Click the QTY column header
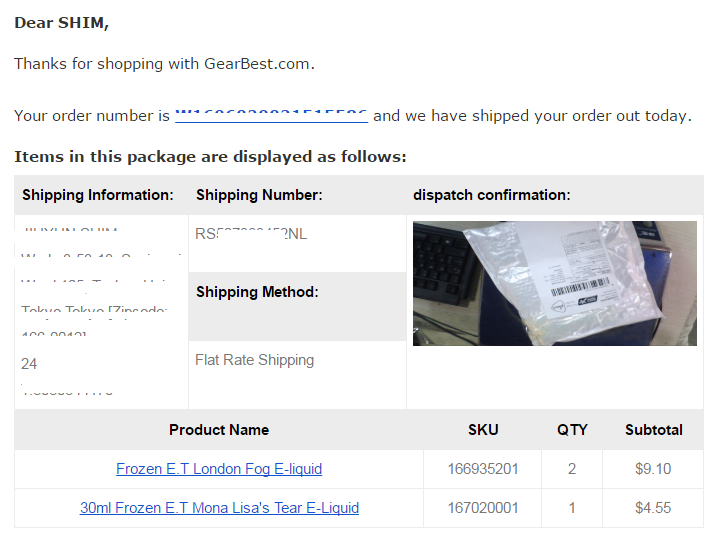Viewport: 719px width, 553px height. click(x=572, y=430)
